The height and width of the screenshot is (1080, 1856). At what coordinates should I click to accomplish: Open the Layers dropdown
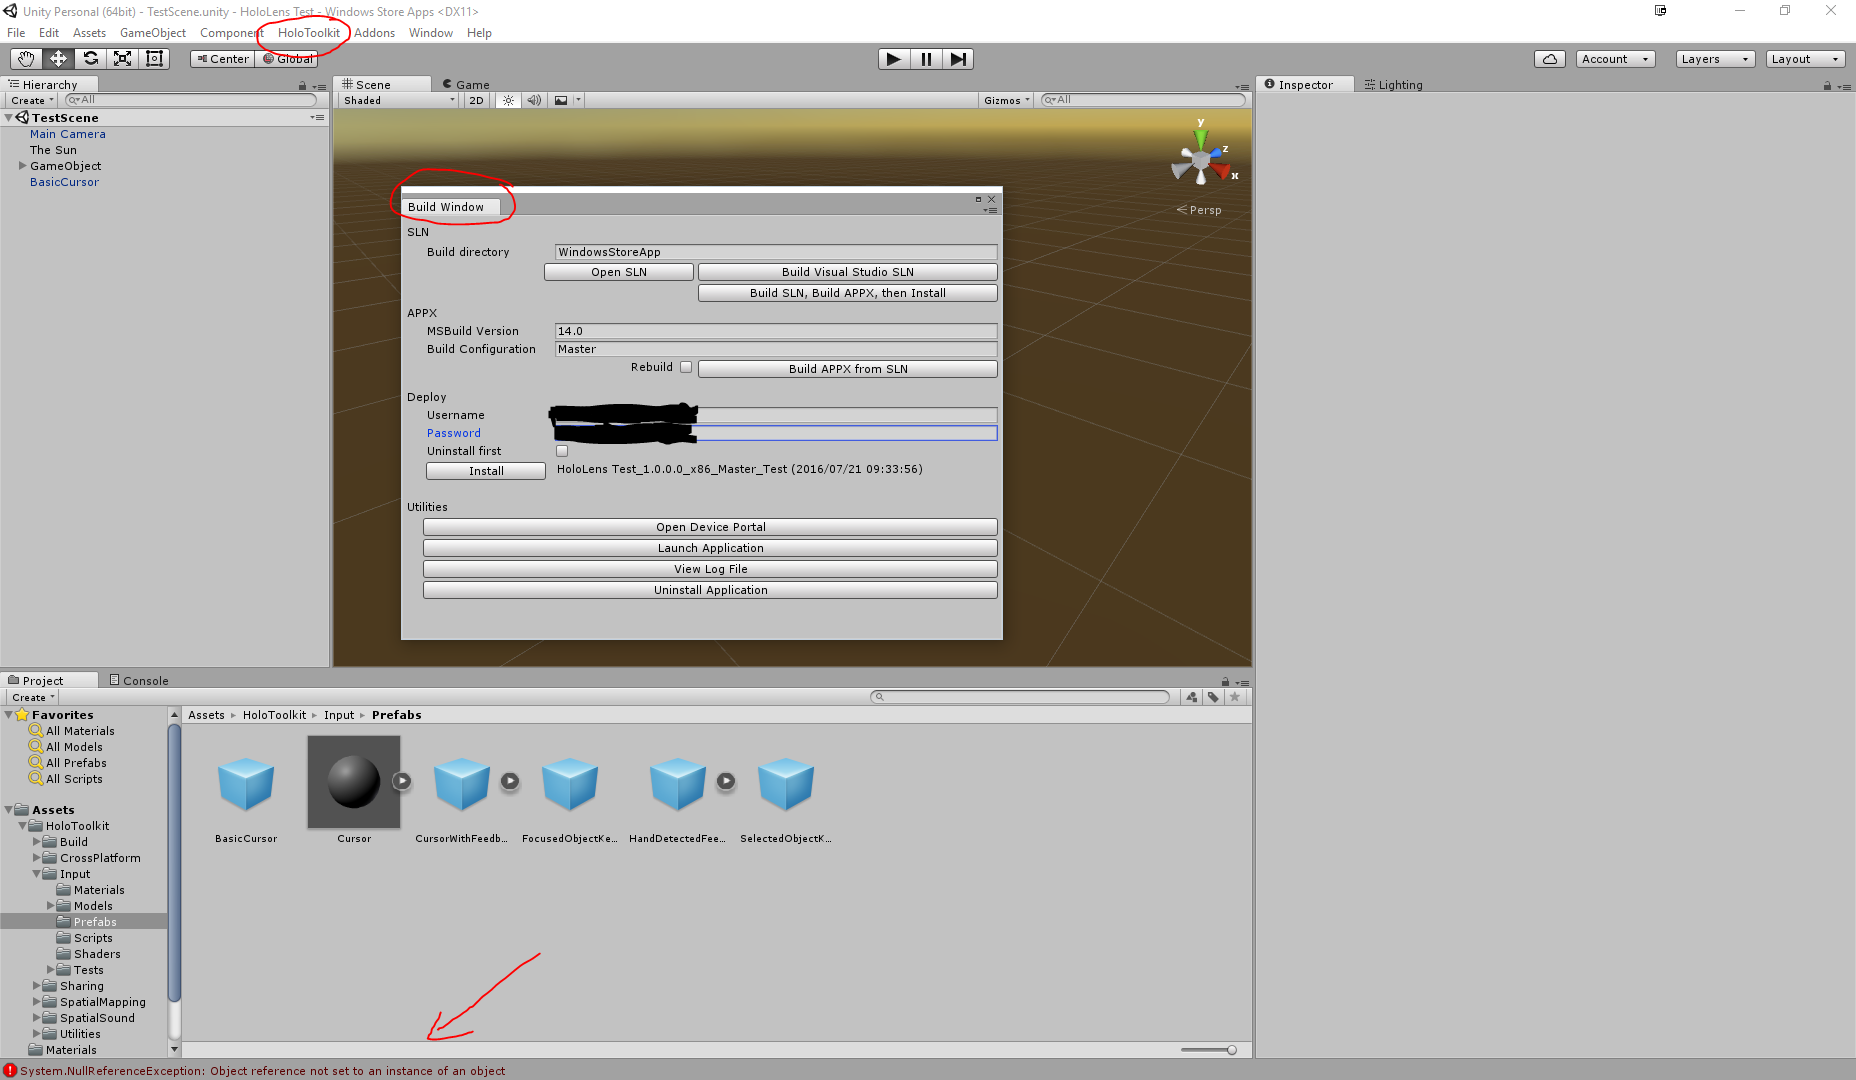1714,58
